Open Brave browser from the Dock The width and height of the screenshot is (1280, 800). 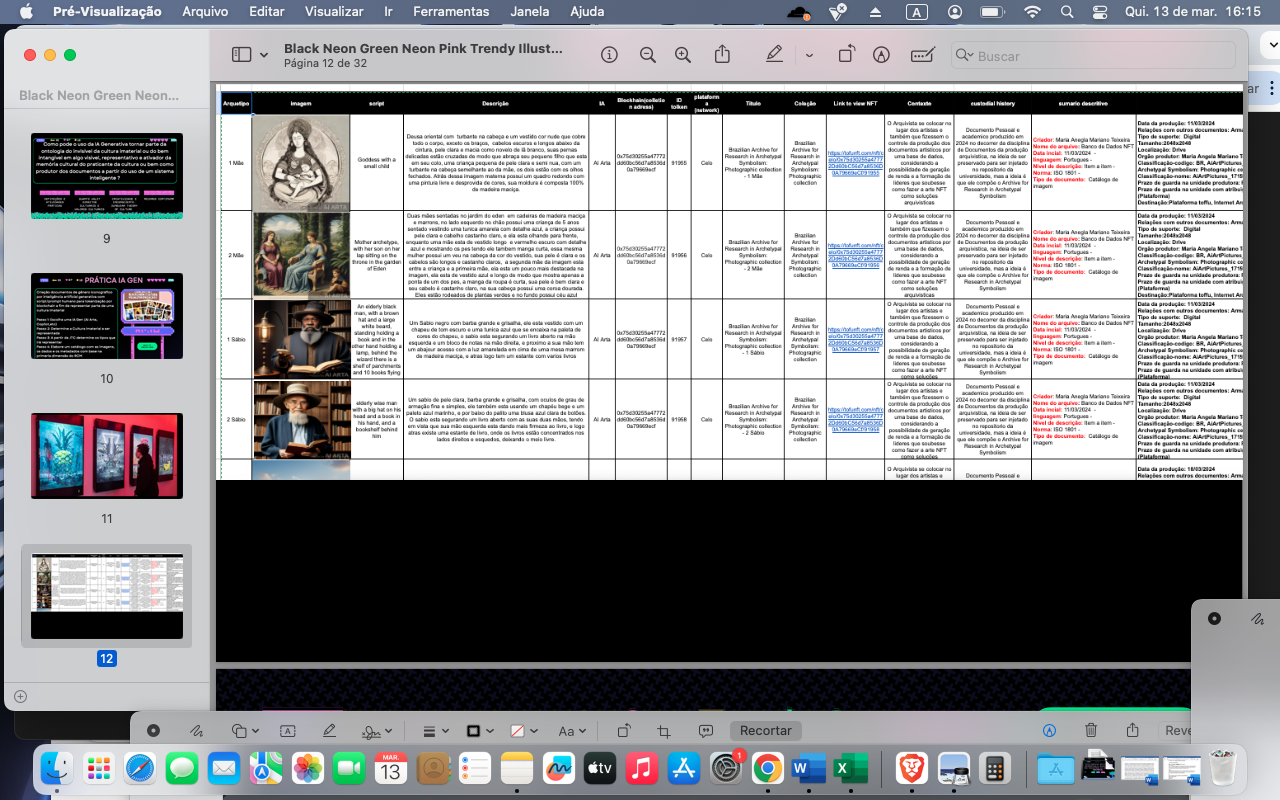coord(911,768)
